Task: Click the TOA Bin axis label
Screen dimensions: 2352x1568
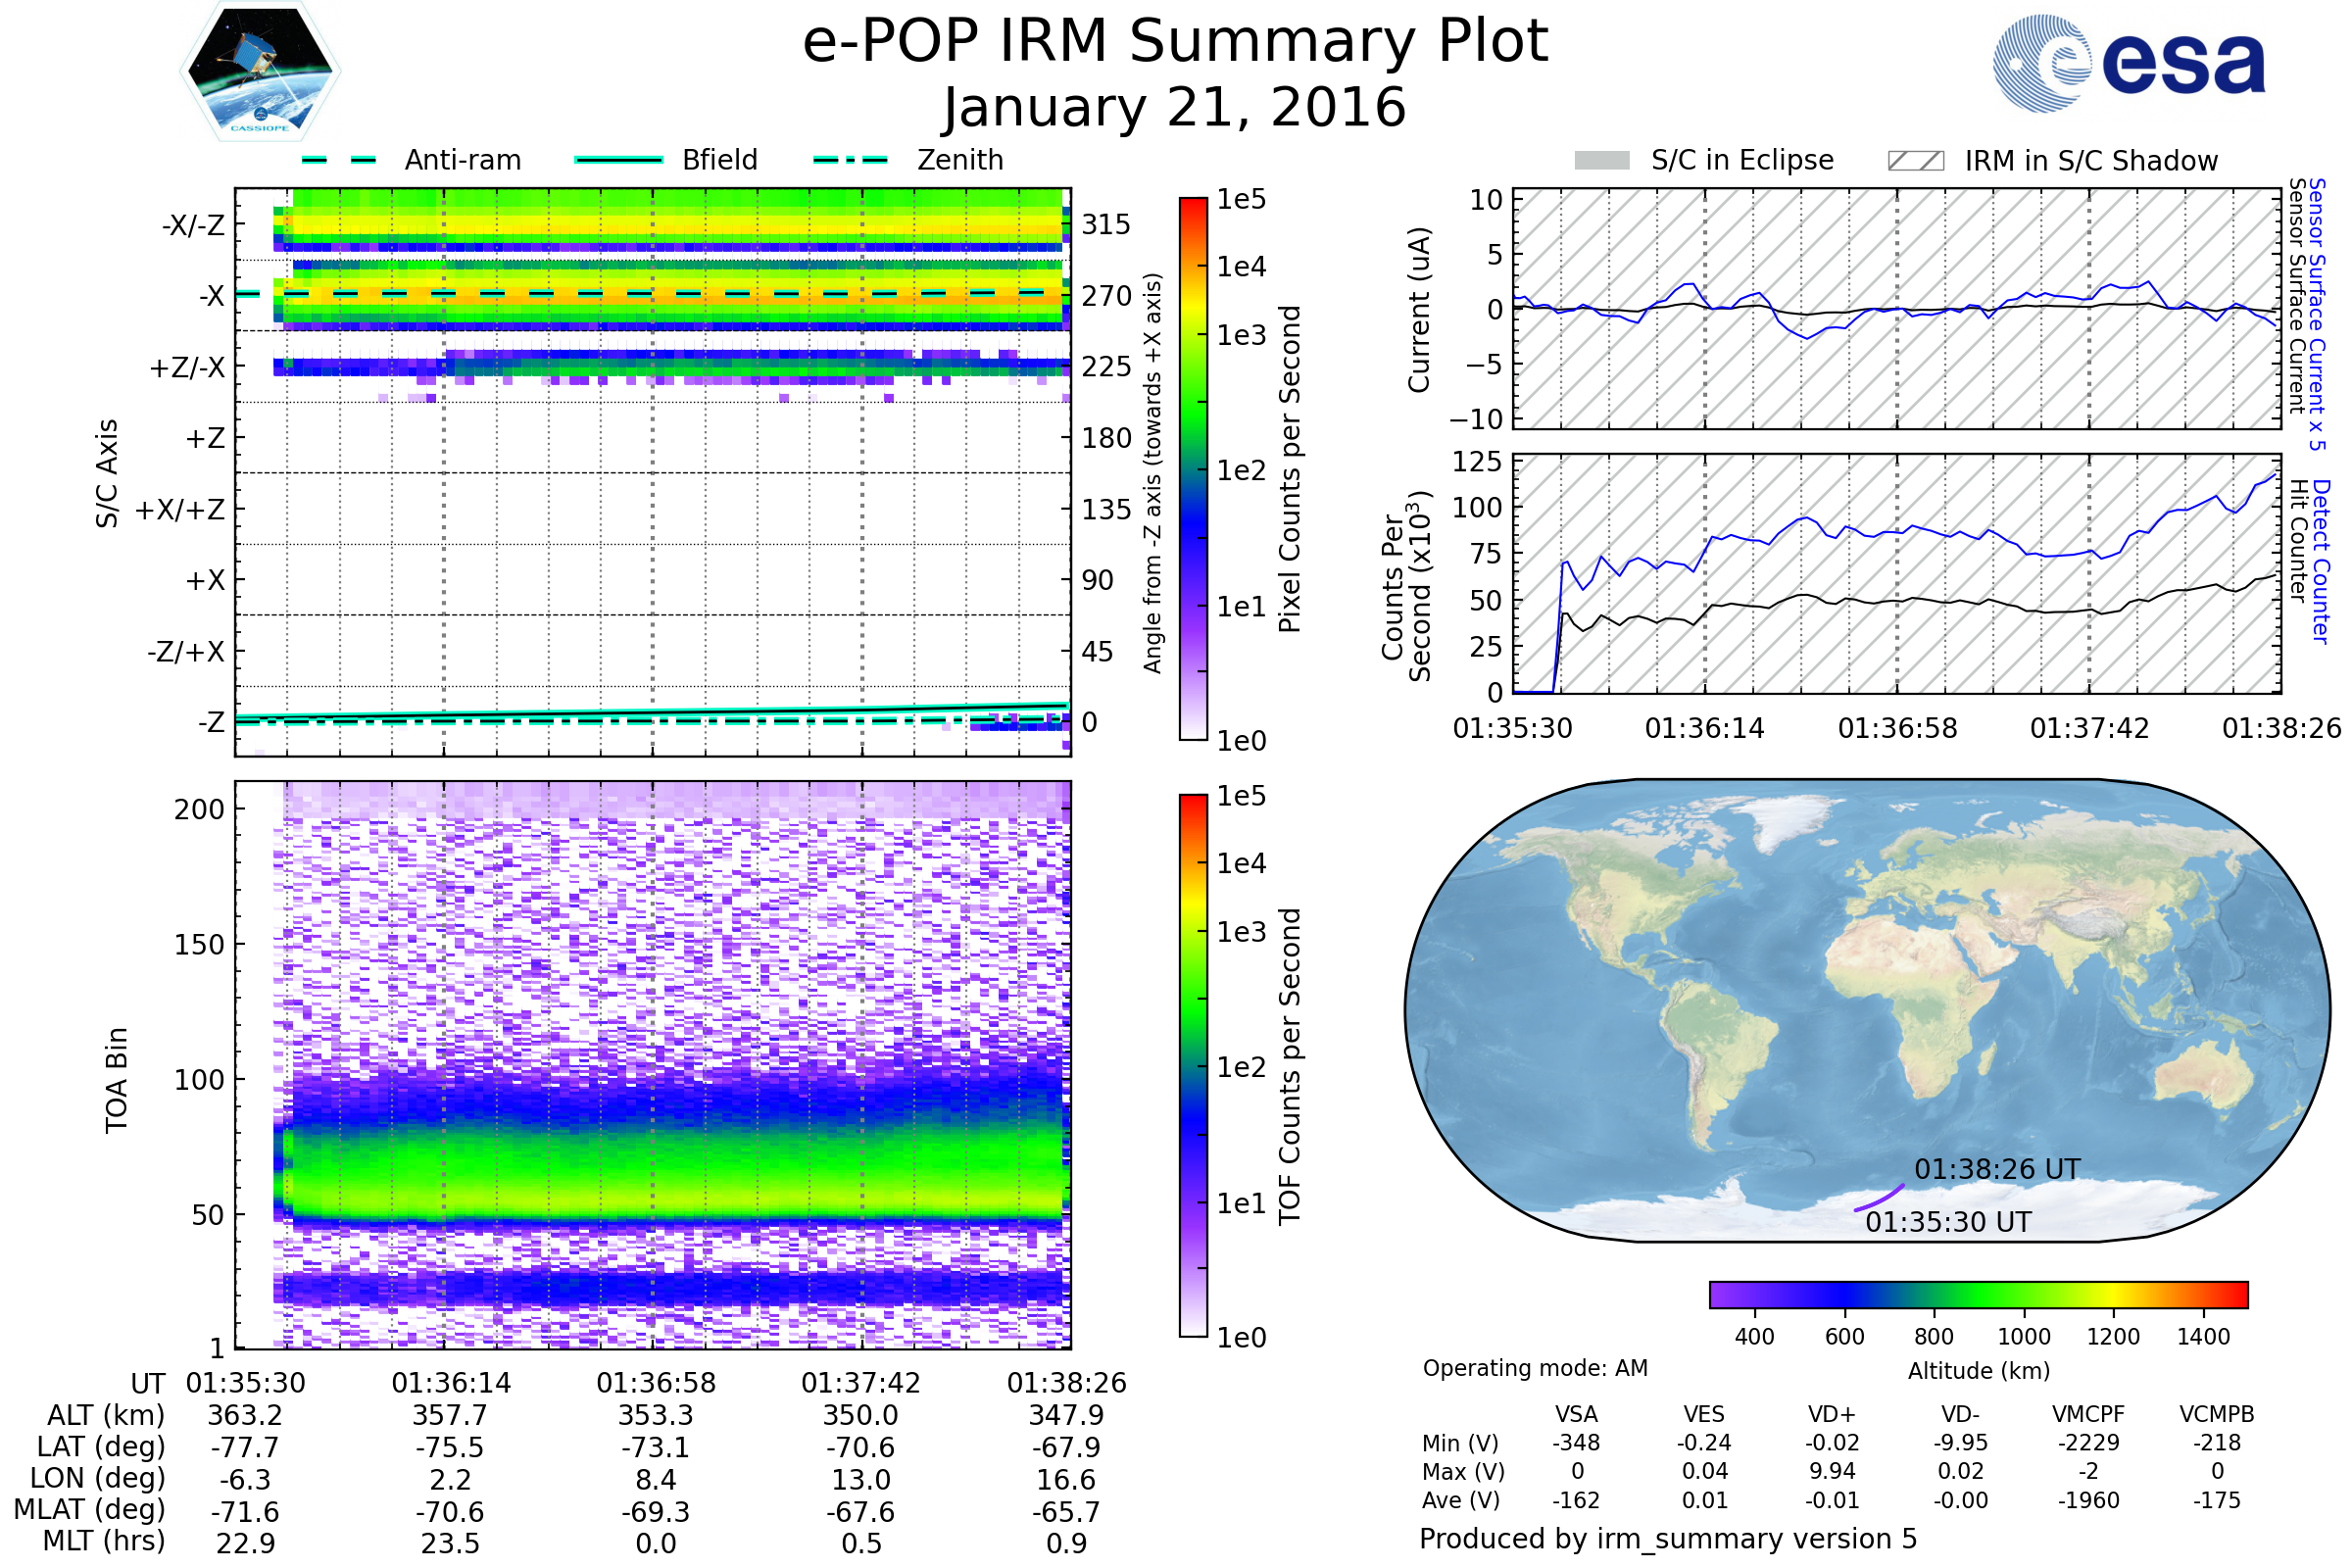Action: [x=116, y=1080]
